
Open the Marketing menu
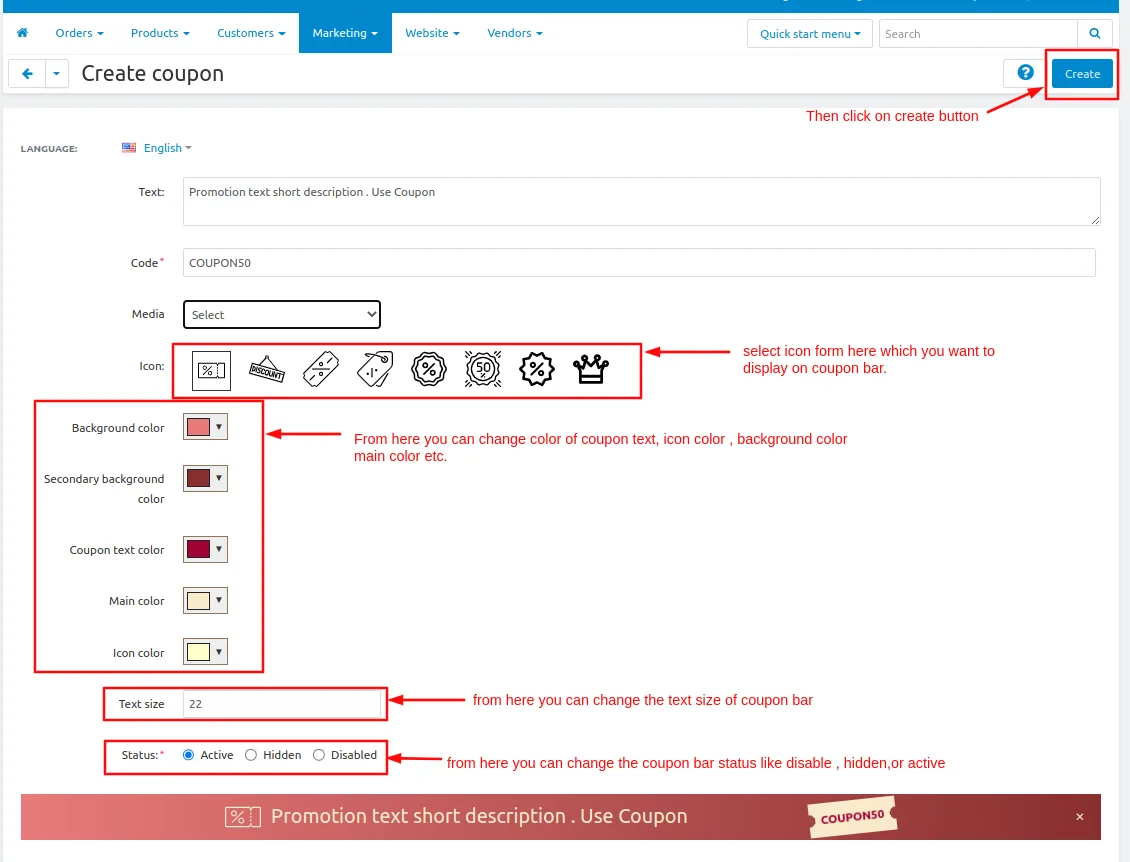click(345, 33)
